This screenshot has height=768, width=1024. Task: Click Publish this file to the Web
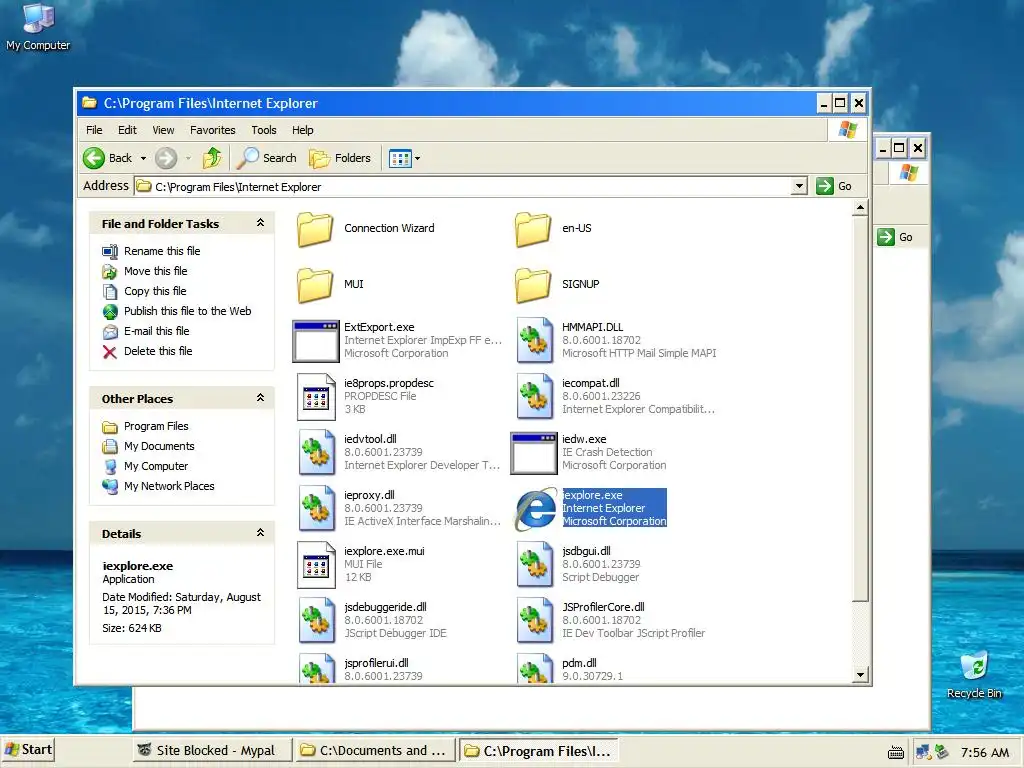tap(187, 311)
